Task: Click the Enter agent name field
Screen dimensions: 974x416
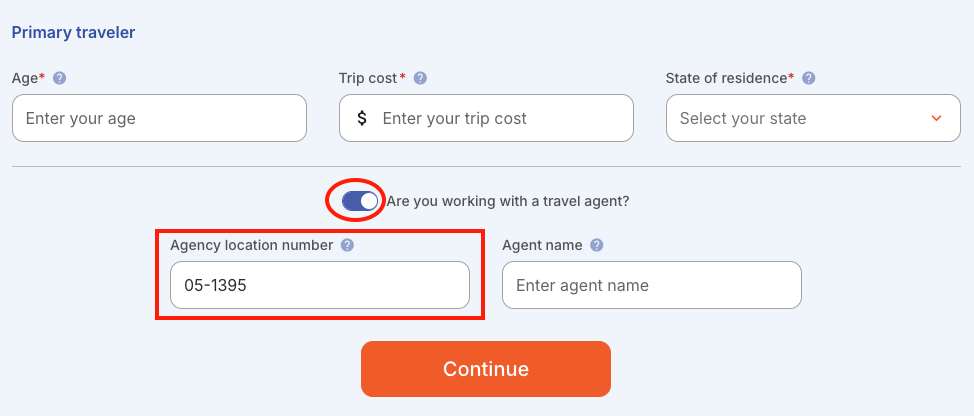Action: click(x=652, y=285)
